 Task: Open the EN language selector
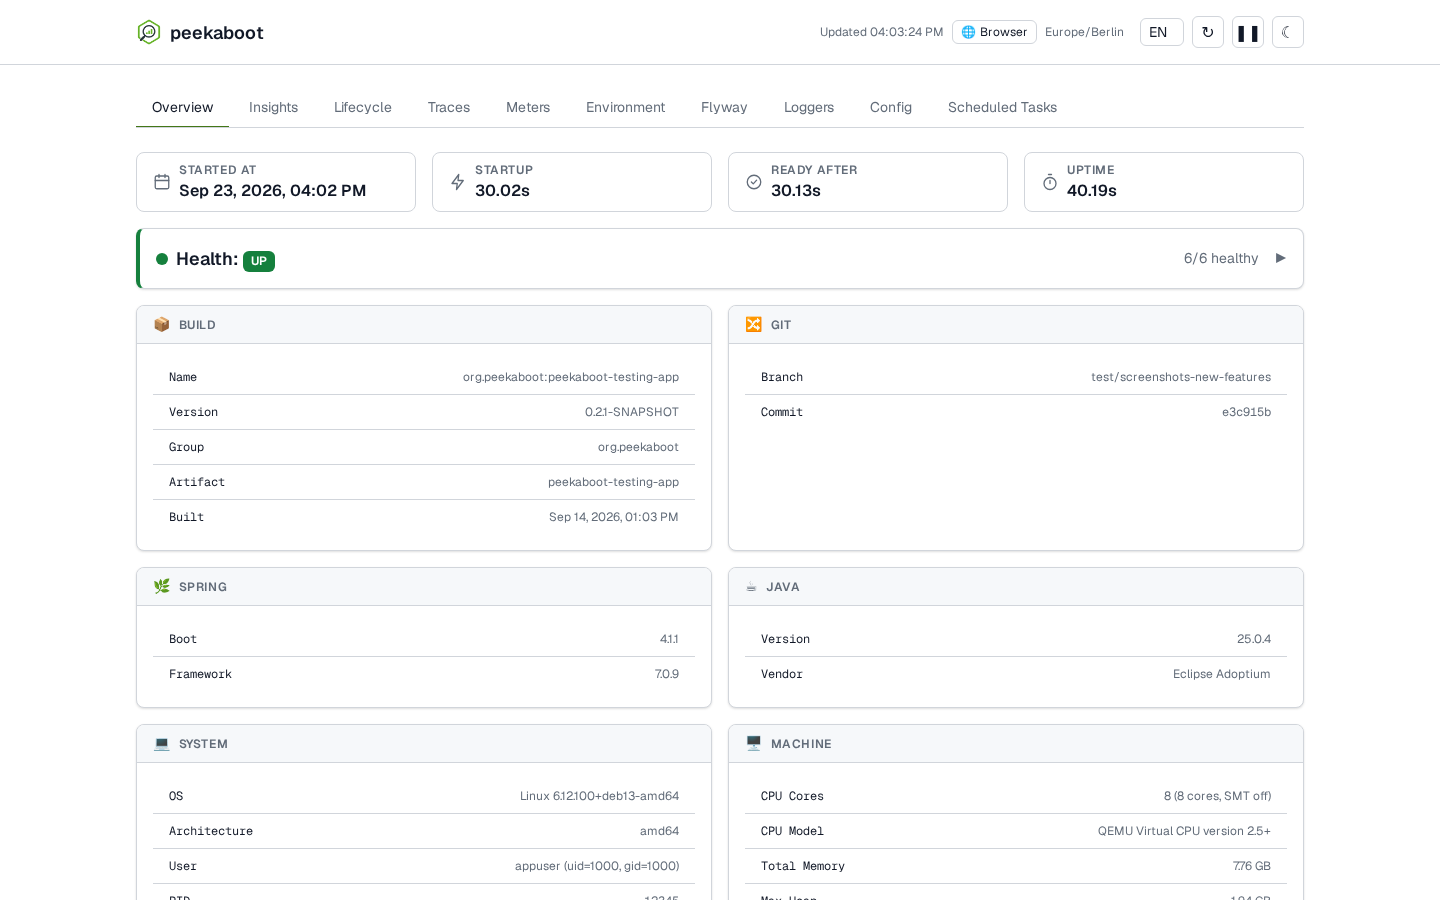(x=1162, y=32)
